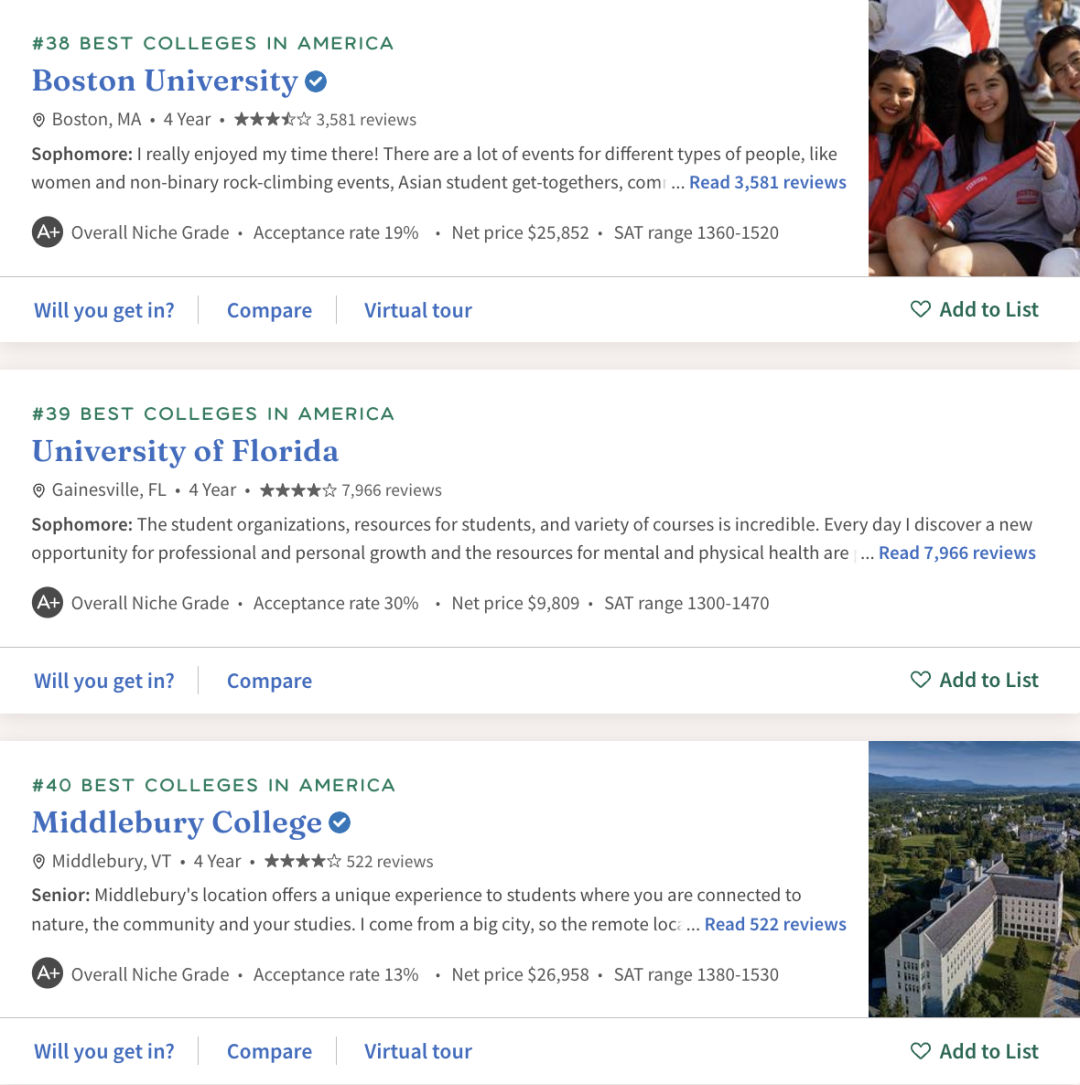
Task: Toggle Add to List heart for Boston University
Action: pyautogui.click(x=920, y=310)
